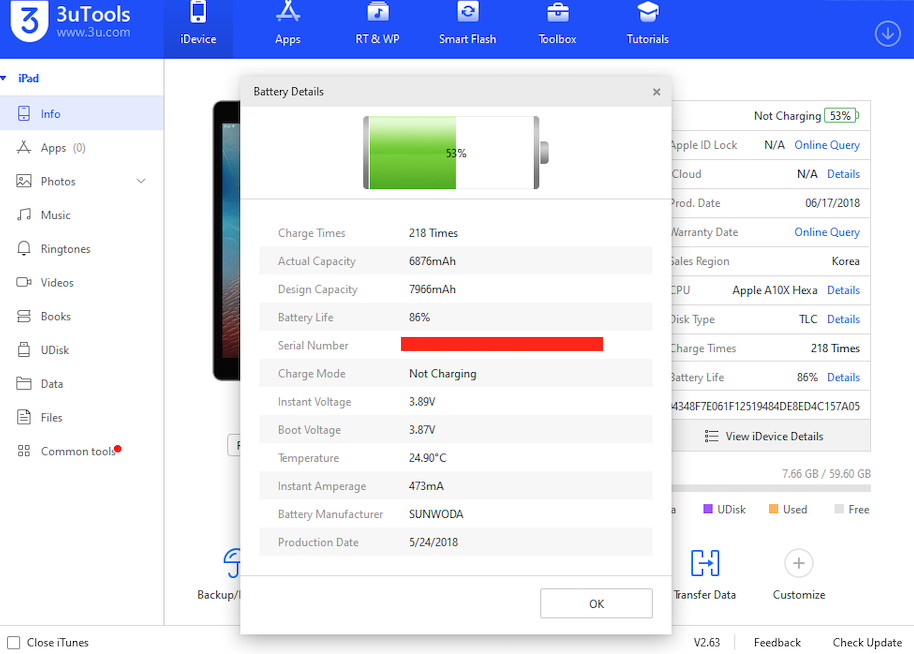The image size is (914, 654).
Task: Click View iDevice Details button
Action: tap(771, 436)
